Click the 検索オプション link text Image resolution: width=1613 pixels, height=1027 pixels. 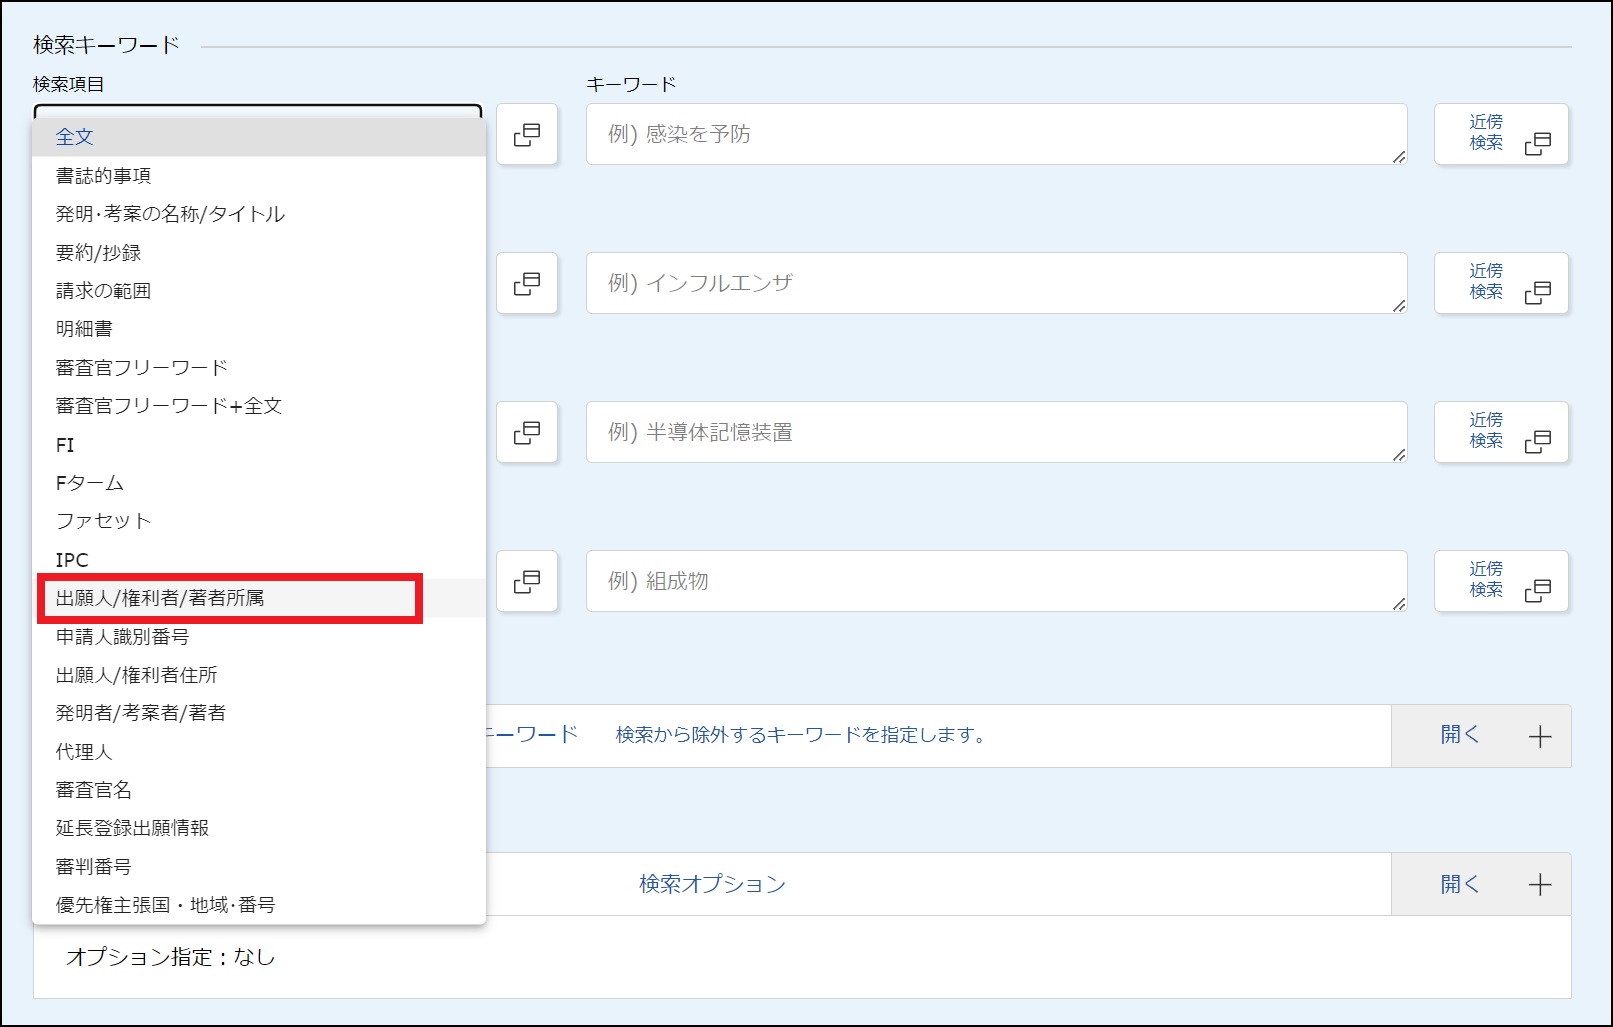click(x=712, y=884)
